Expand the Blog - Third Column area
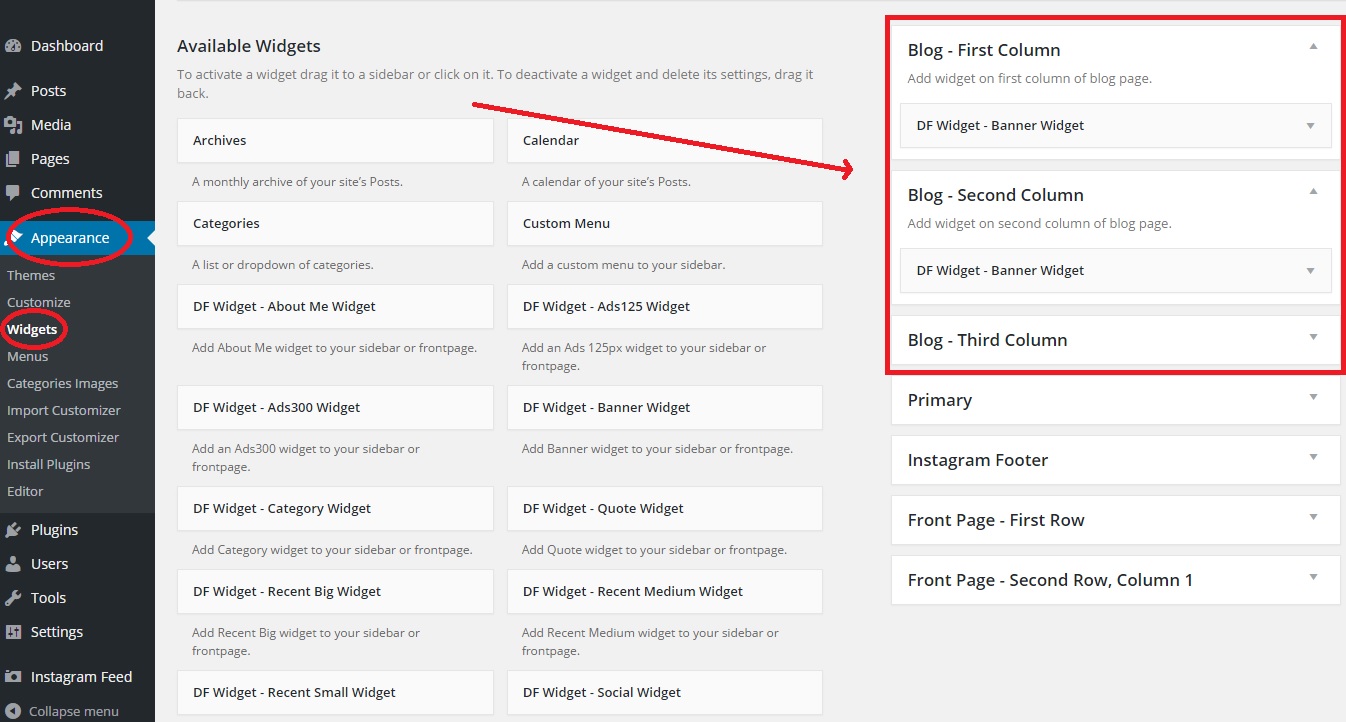 (x=1313, y=337)
